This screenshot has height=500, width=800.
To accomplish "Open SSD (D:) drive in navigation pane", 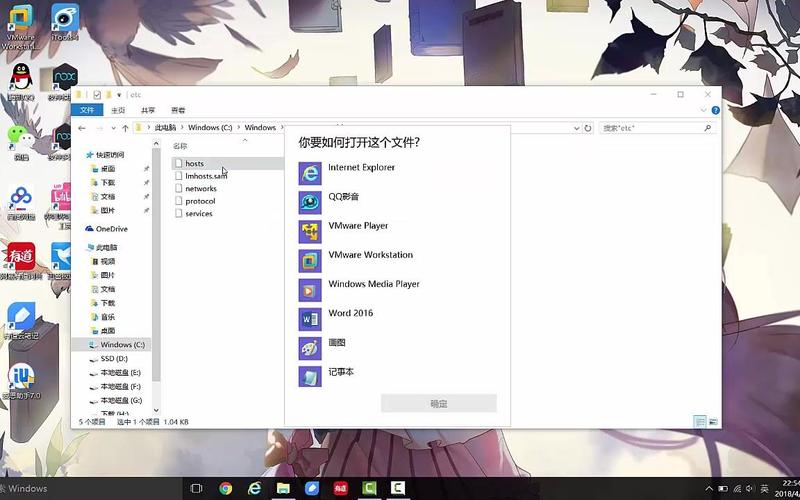I will click(x=114, y=359).
